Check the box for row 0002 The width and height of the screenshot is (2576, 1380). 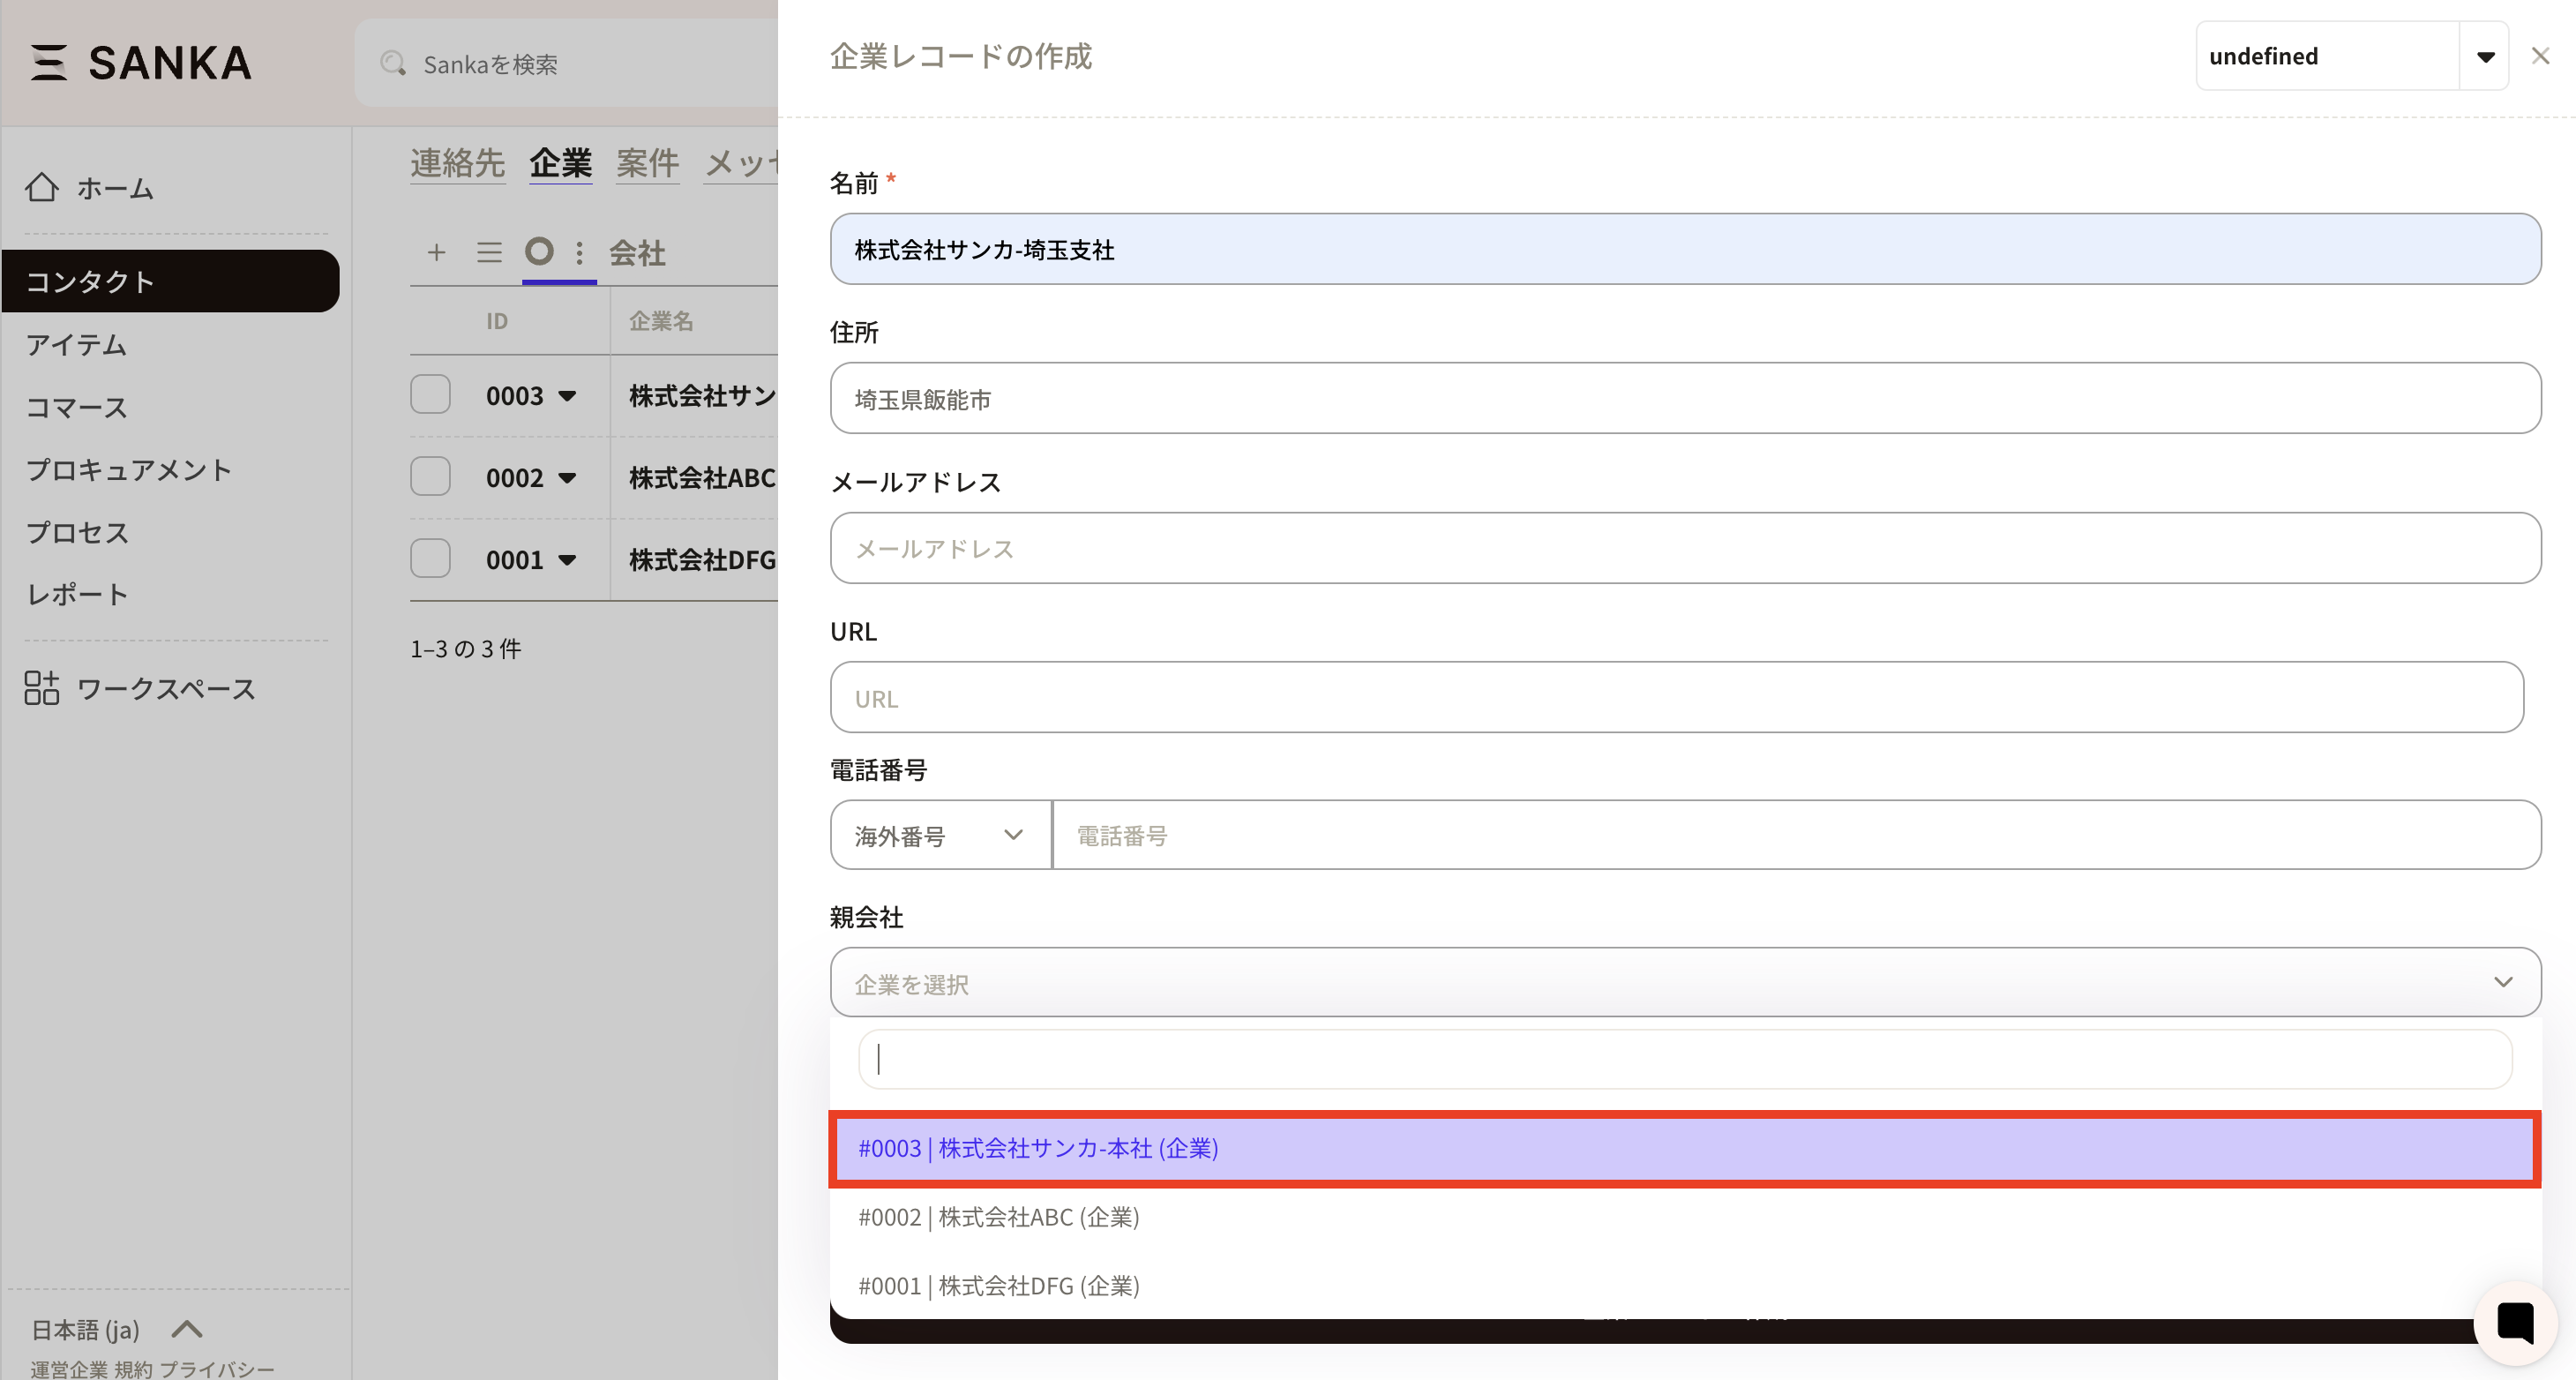pos(430,477)
